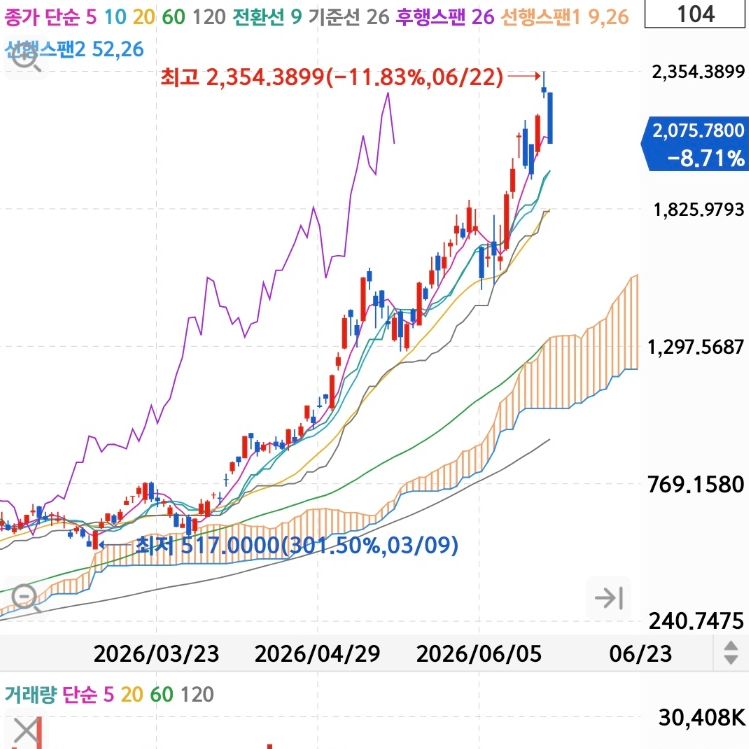Image resolution: width=749 pixels, height=749 pixels.
Task: Tap the zoom-out magnifier icon
Action: [26, 598]
